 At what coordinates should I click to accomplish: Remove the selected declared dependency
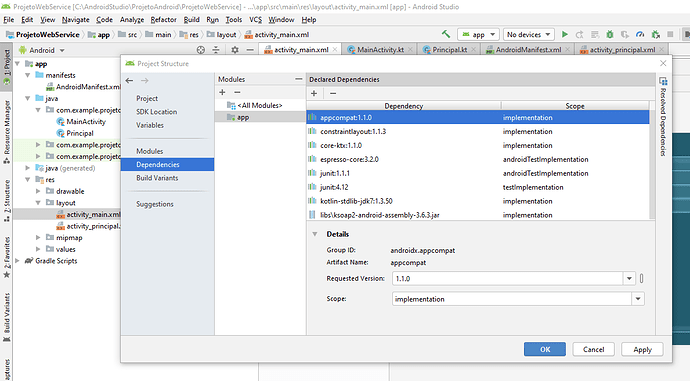(333, 93)
